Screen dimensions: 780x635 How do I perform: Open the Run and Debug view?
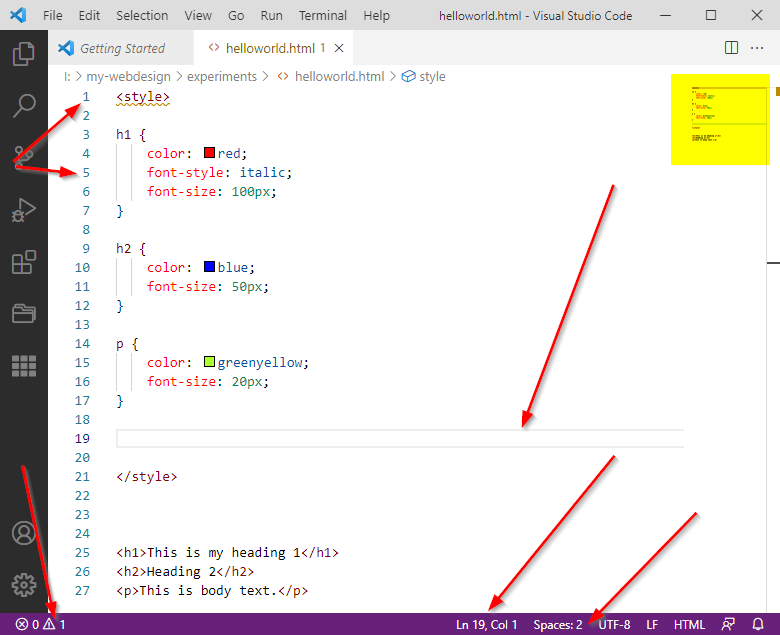(x=23, y=210)
